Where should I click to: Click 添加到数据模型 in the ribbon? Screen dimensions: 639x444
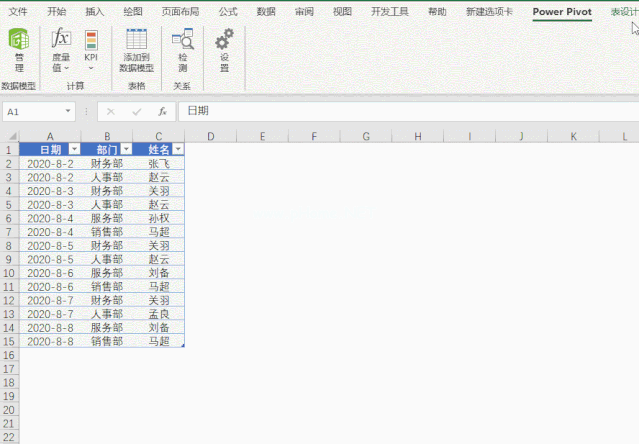pyautogui.click(x=136, y=49)
